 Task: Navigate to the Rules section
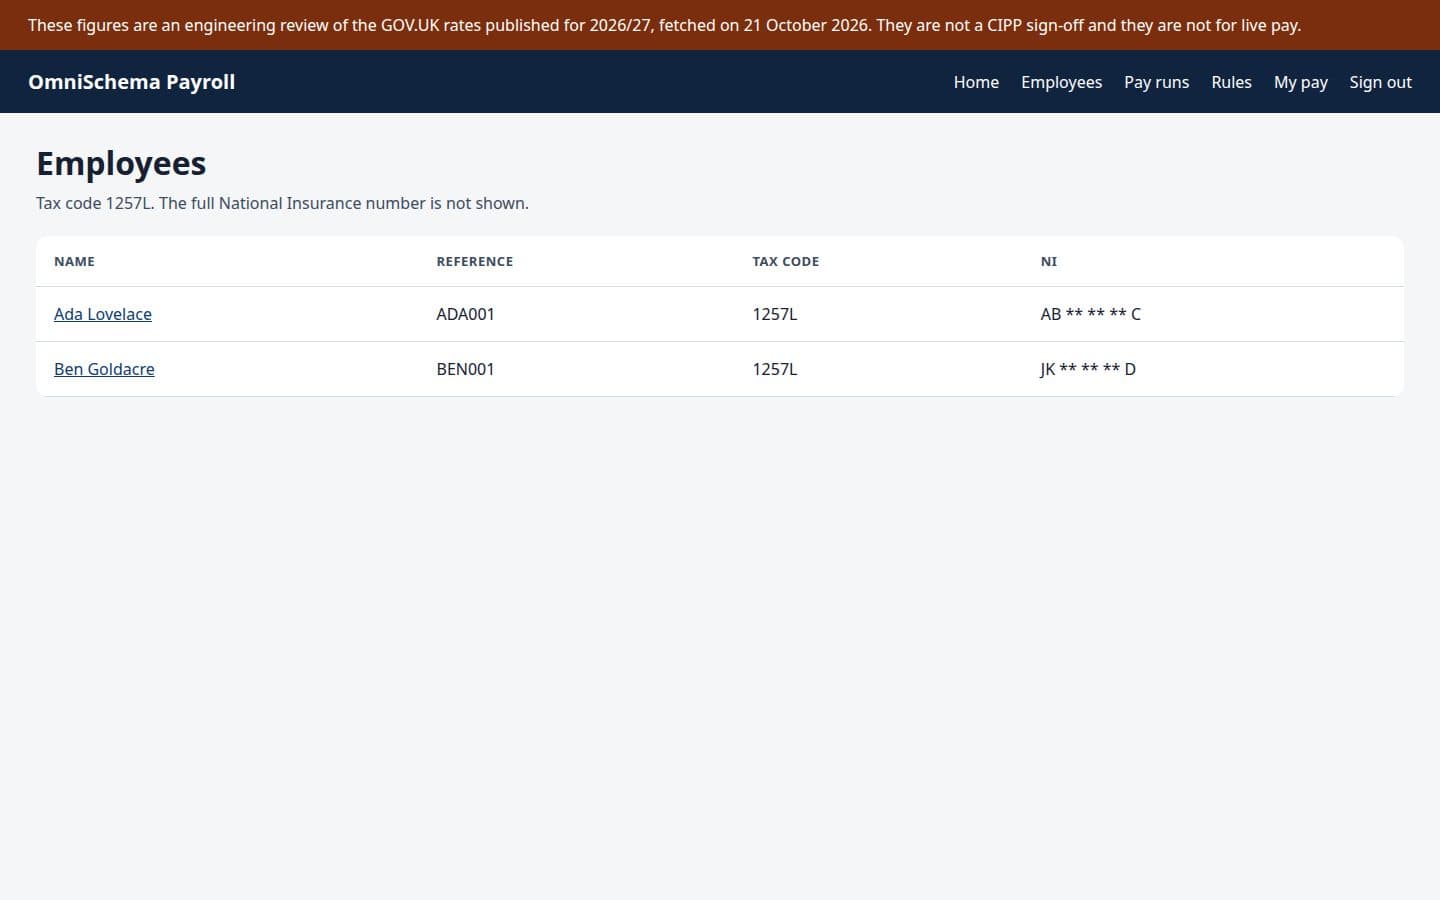click(x=1231, y=82)
